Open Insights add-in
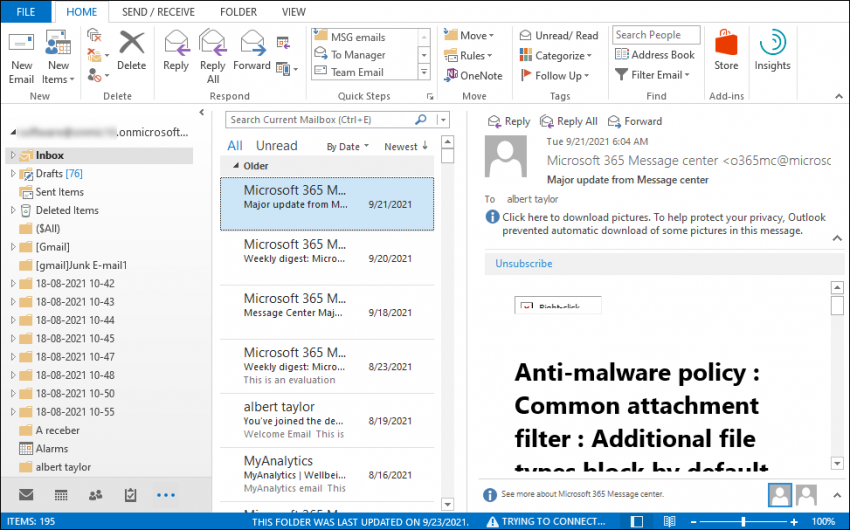850x530 pixels. coord(772,50)
